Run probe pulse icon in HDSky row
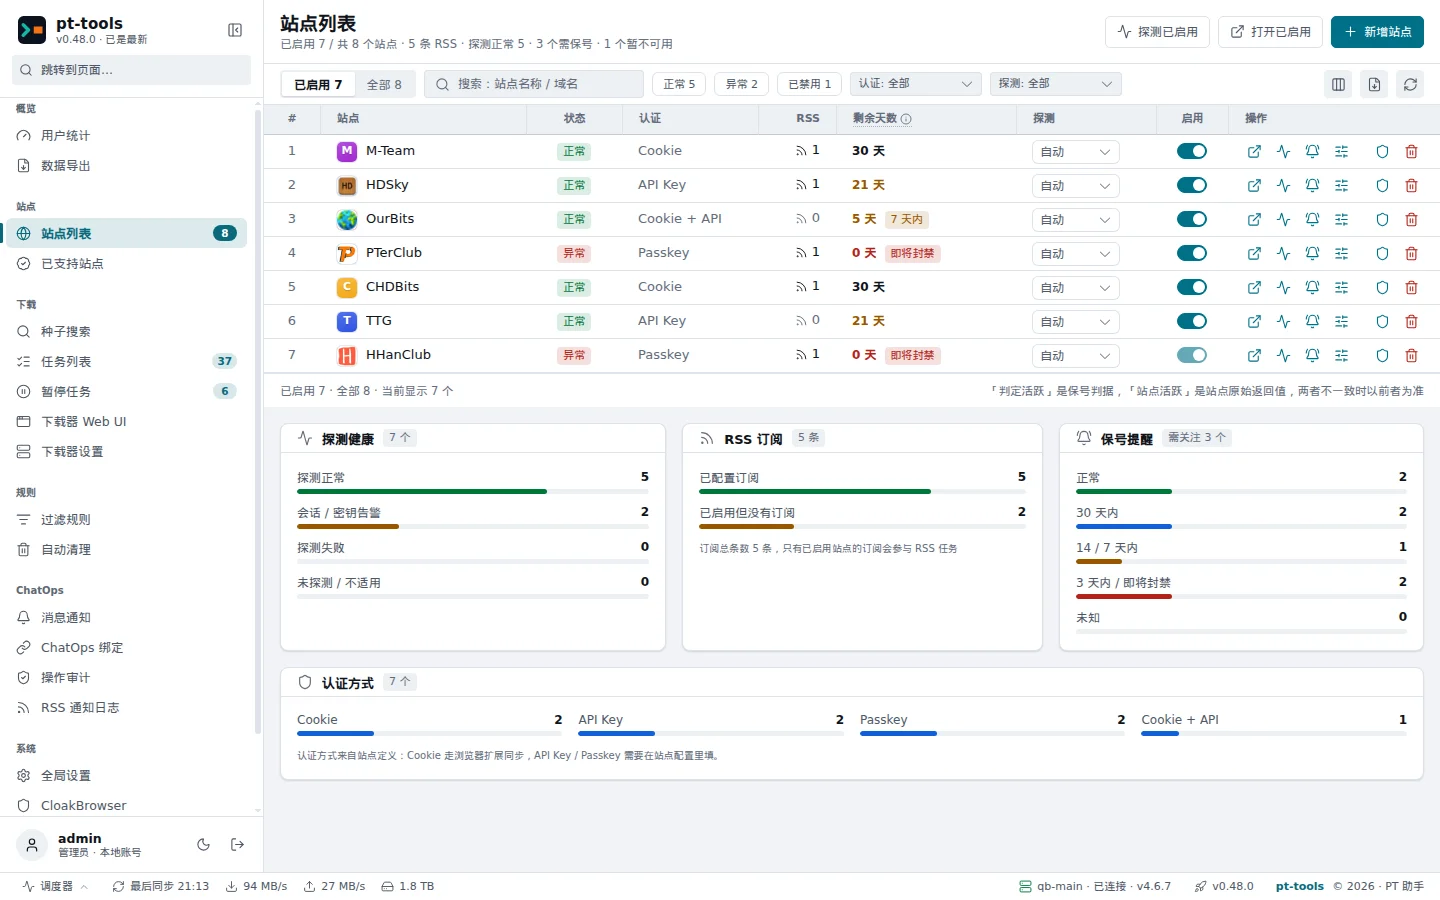This screenshot has width=1440, height=900. click(1283, 186)
